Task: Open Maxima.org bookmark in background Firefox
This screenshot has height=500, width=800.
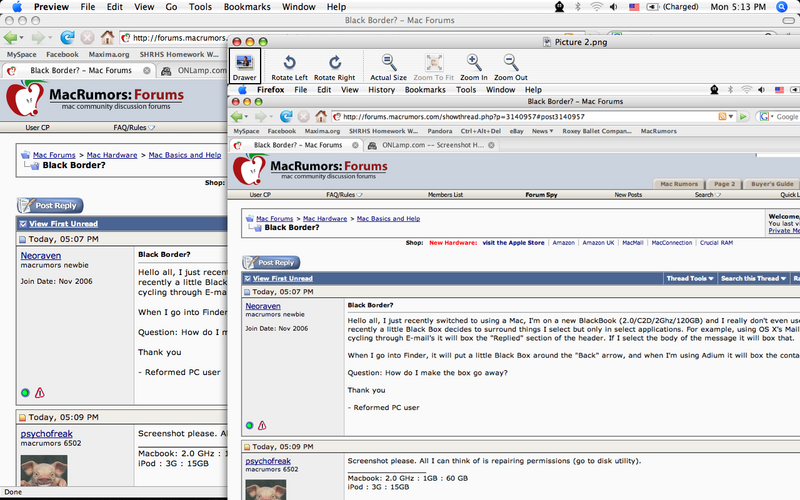Action: (109, 54)
